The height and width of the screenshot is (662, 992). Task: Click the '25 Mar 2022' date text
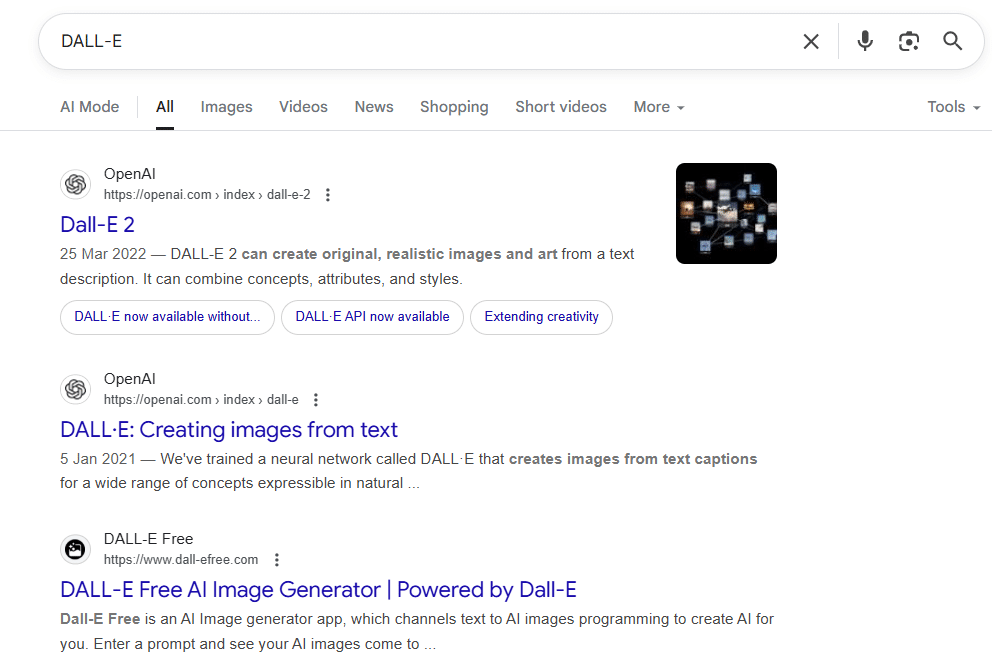click(103, 254)
